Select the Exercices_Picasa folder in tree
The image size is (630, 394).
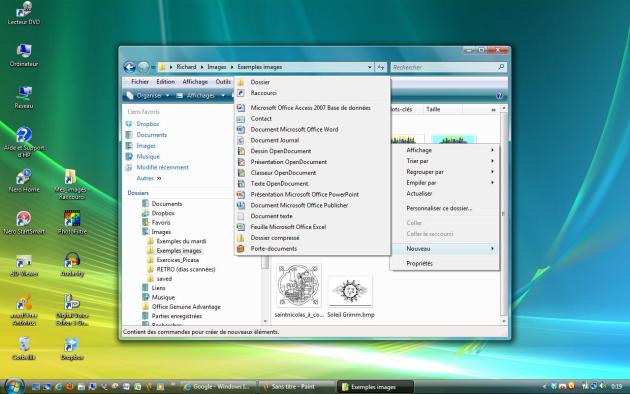[178, 260]
